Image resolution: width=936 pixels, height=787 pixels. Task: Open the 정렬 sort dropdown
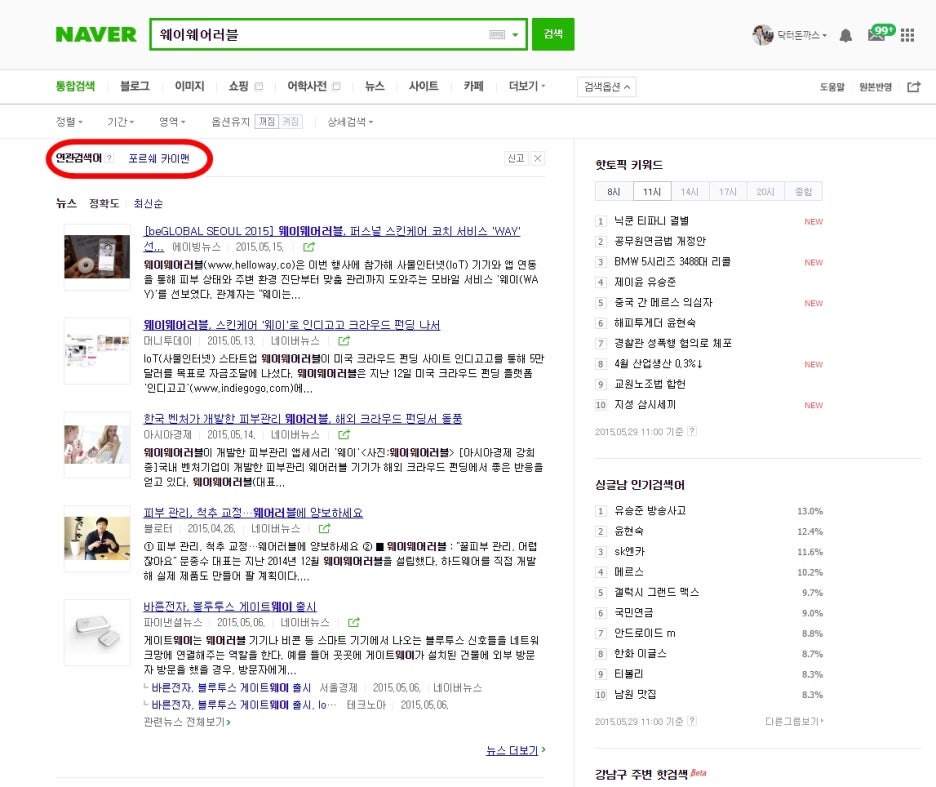(x=69, y=122)
